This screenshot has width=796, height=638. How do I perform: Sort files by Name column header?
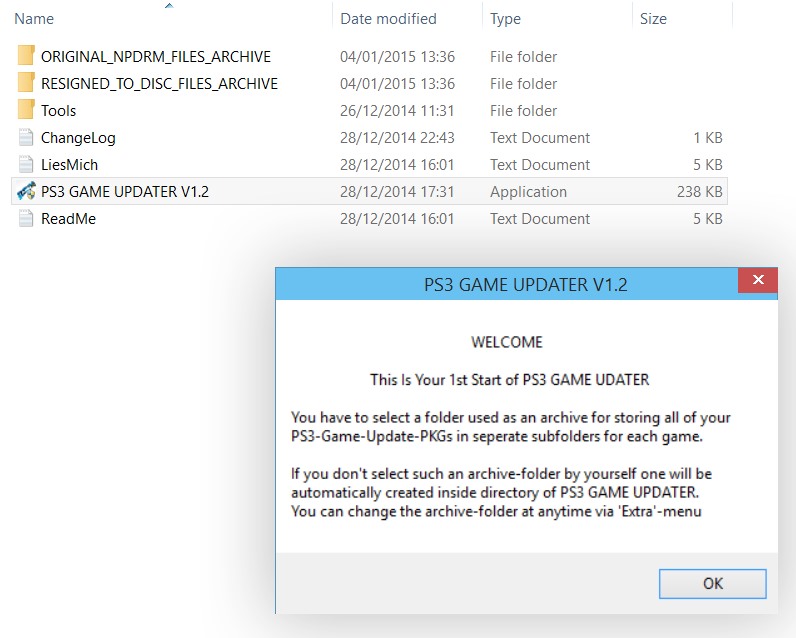[34, 19]
